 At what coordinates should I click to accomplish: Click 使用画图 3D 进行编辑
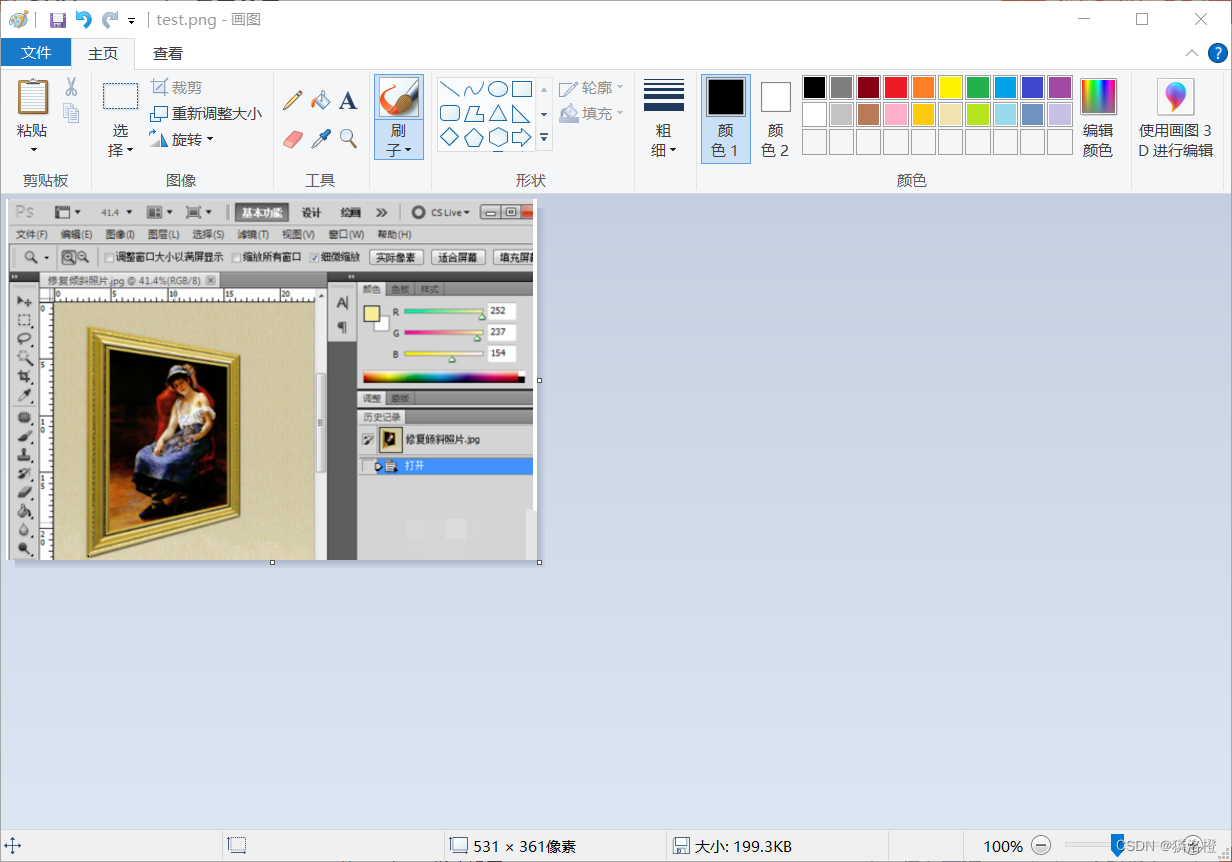[1176, 118]
